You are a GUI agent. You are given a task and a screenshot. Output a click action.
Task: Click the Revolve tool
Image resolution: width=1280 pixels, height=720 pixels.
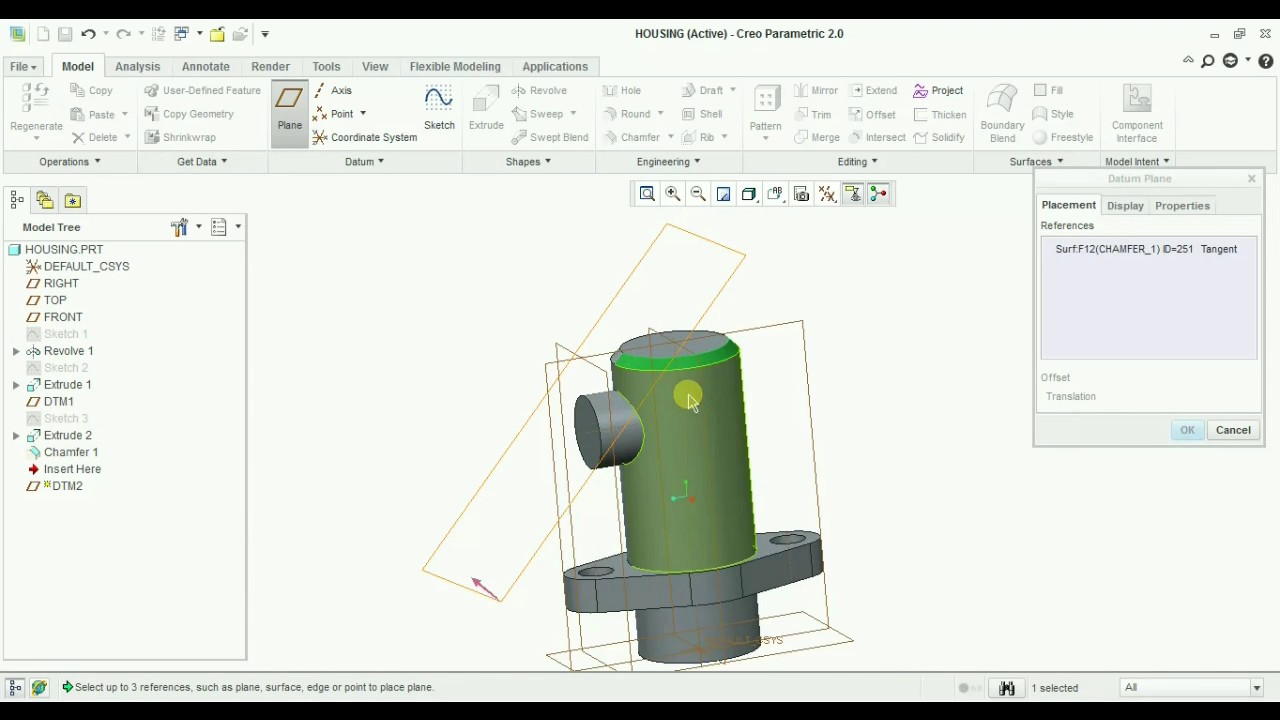point(540,90)
